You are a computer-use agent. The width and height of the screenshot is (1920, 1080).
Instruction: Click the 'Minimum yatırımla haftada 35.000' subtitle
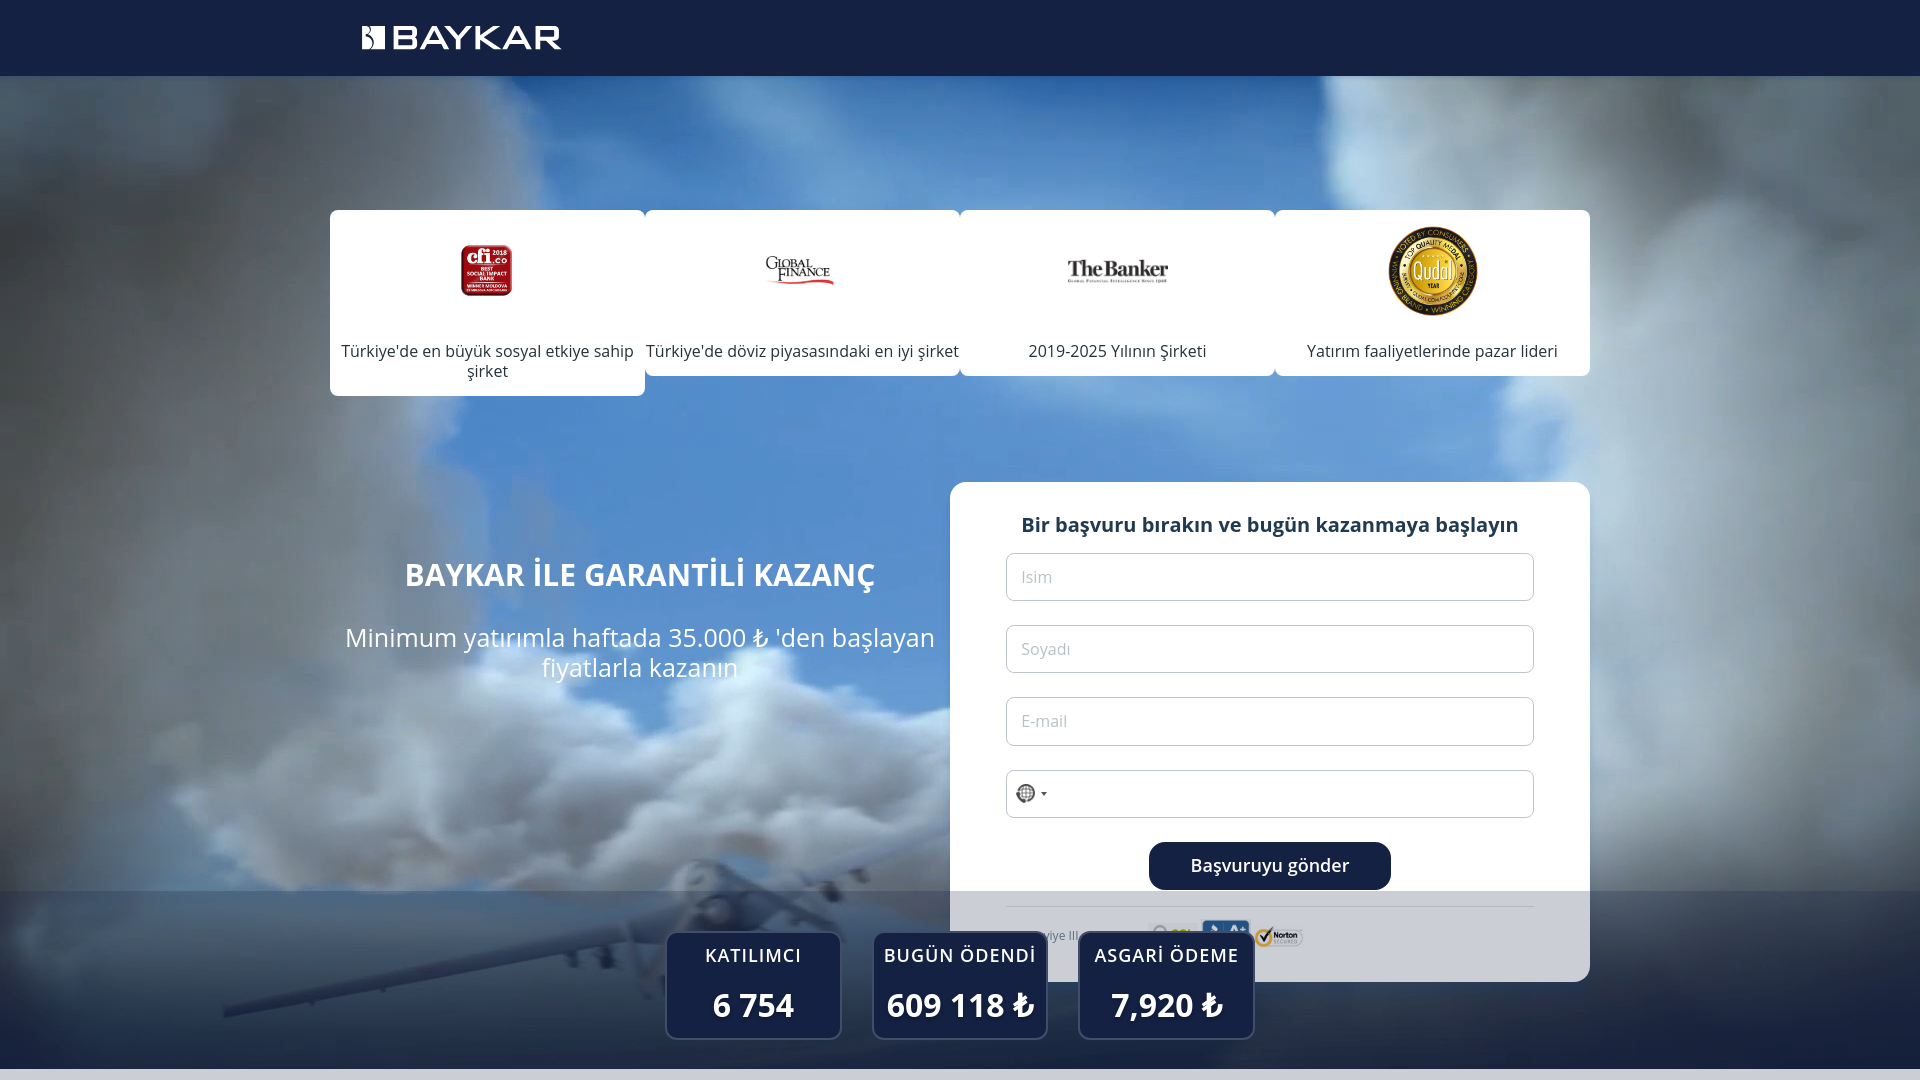coord(640,652)
